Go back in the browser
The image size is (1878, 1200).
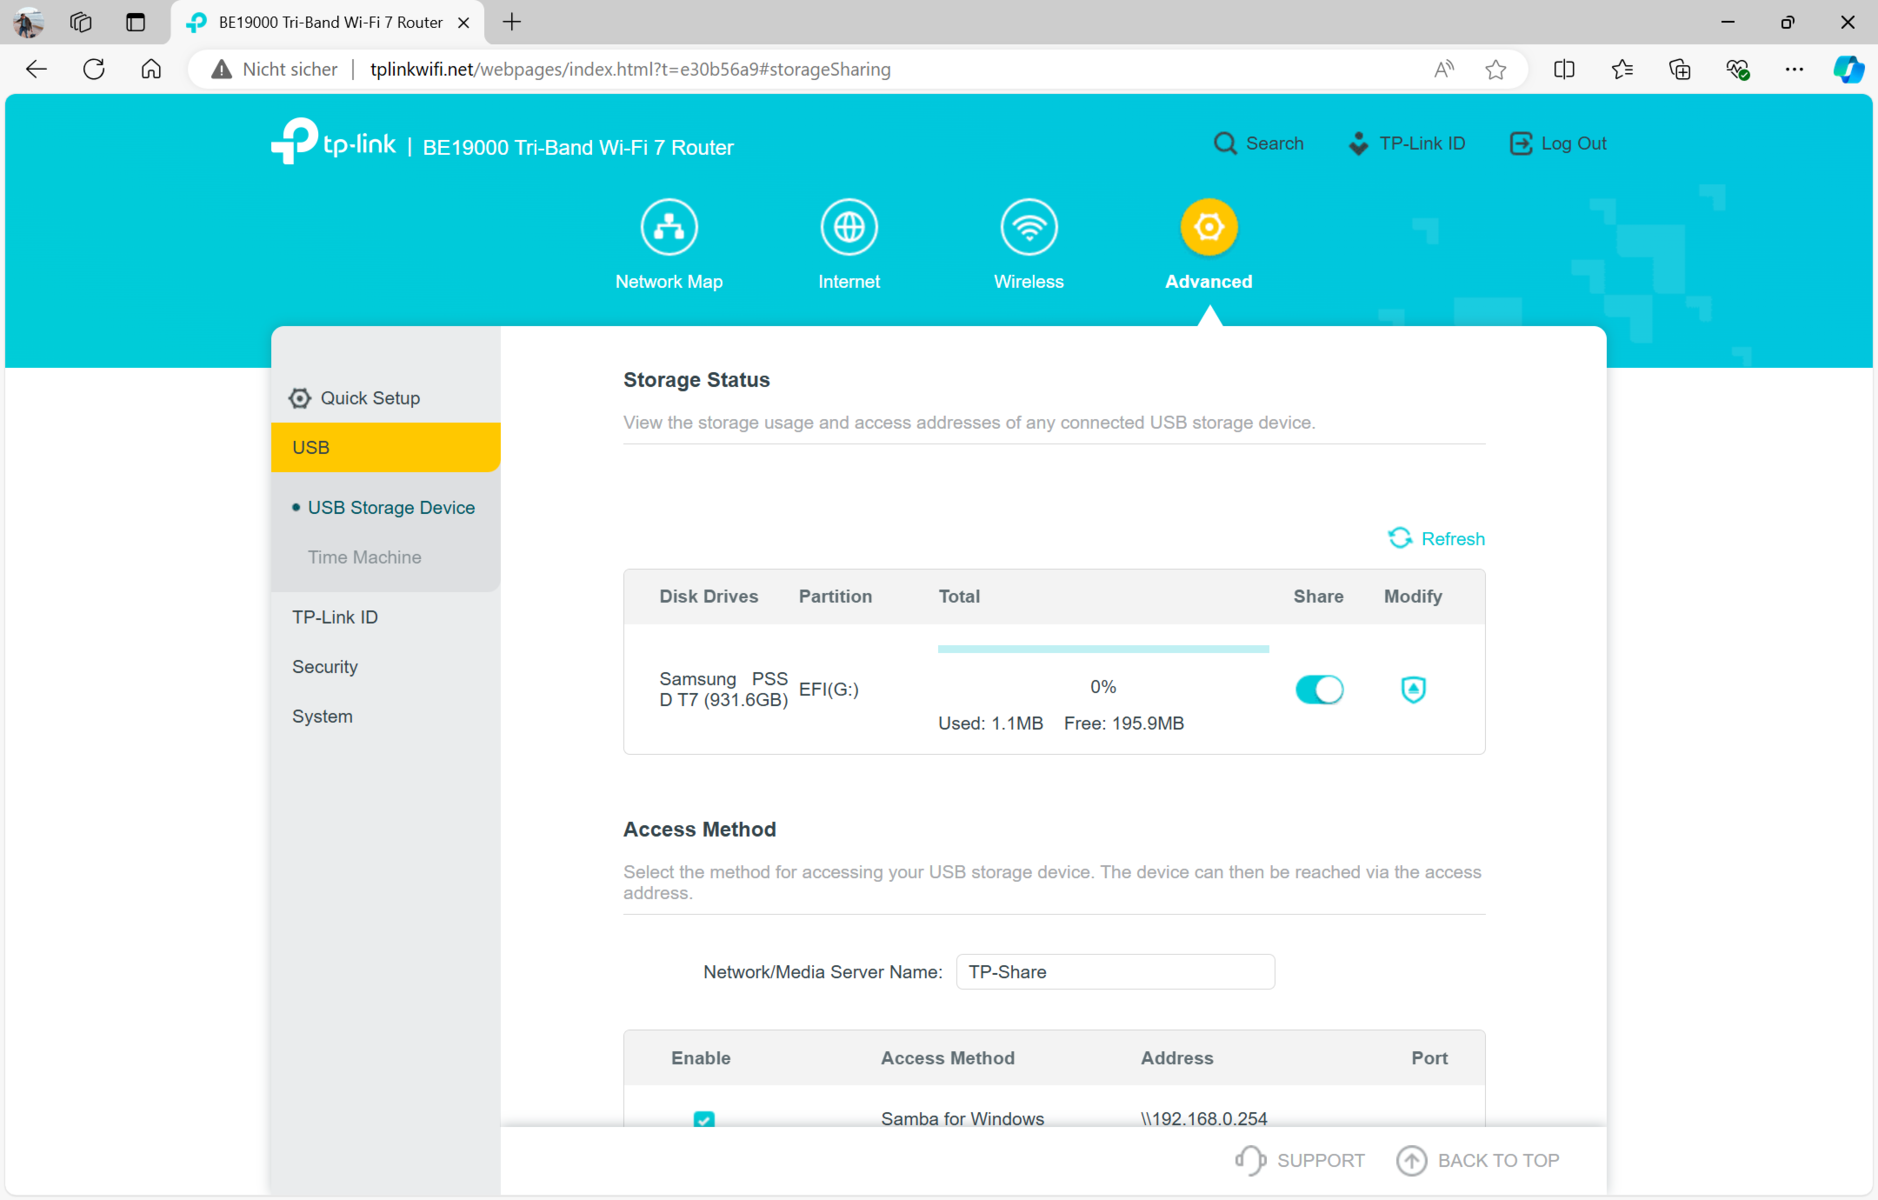36,69
